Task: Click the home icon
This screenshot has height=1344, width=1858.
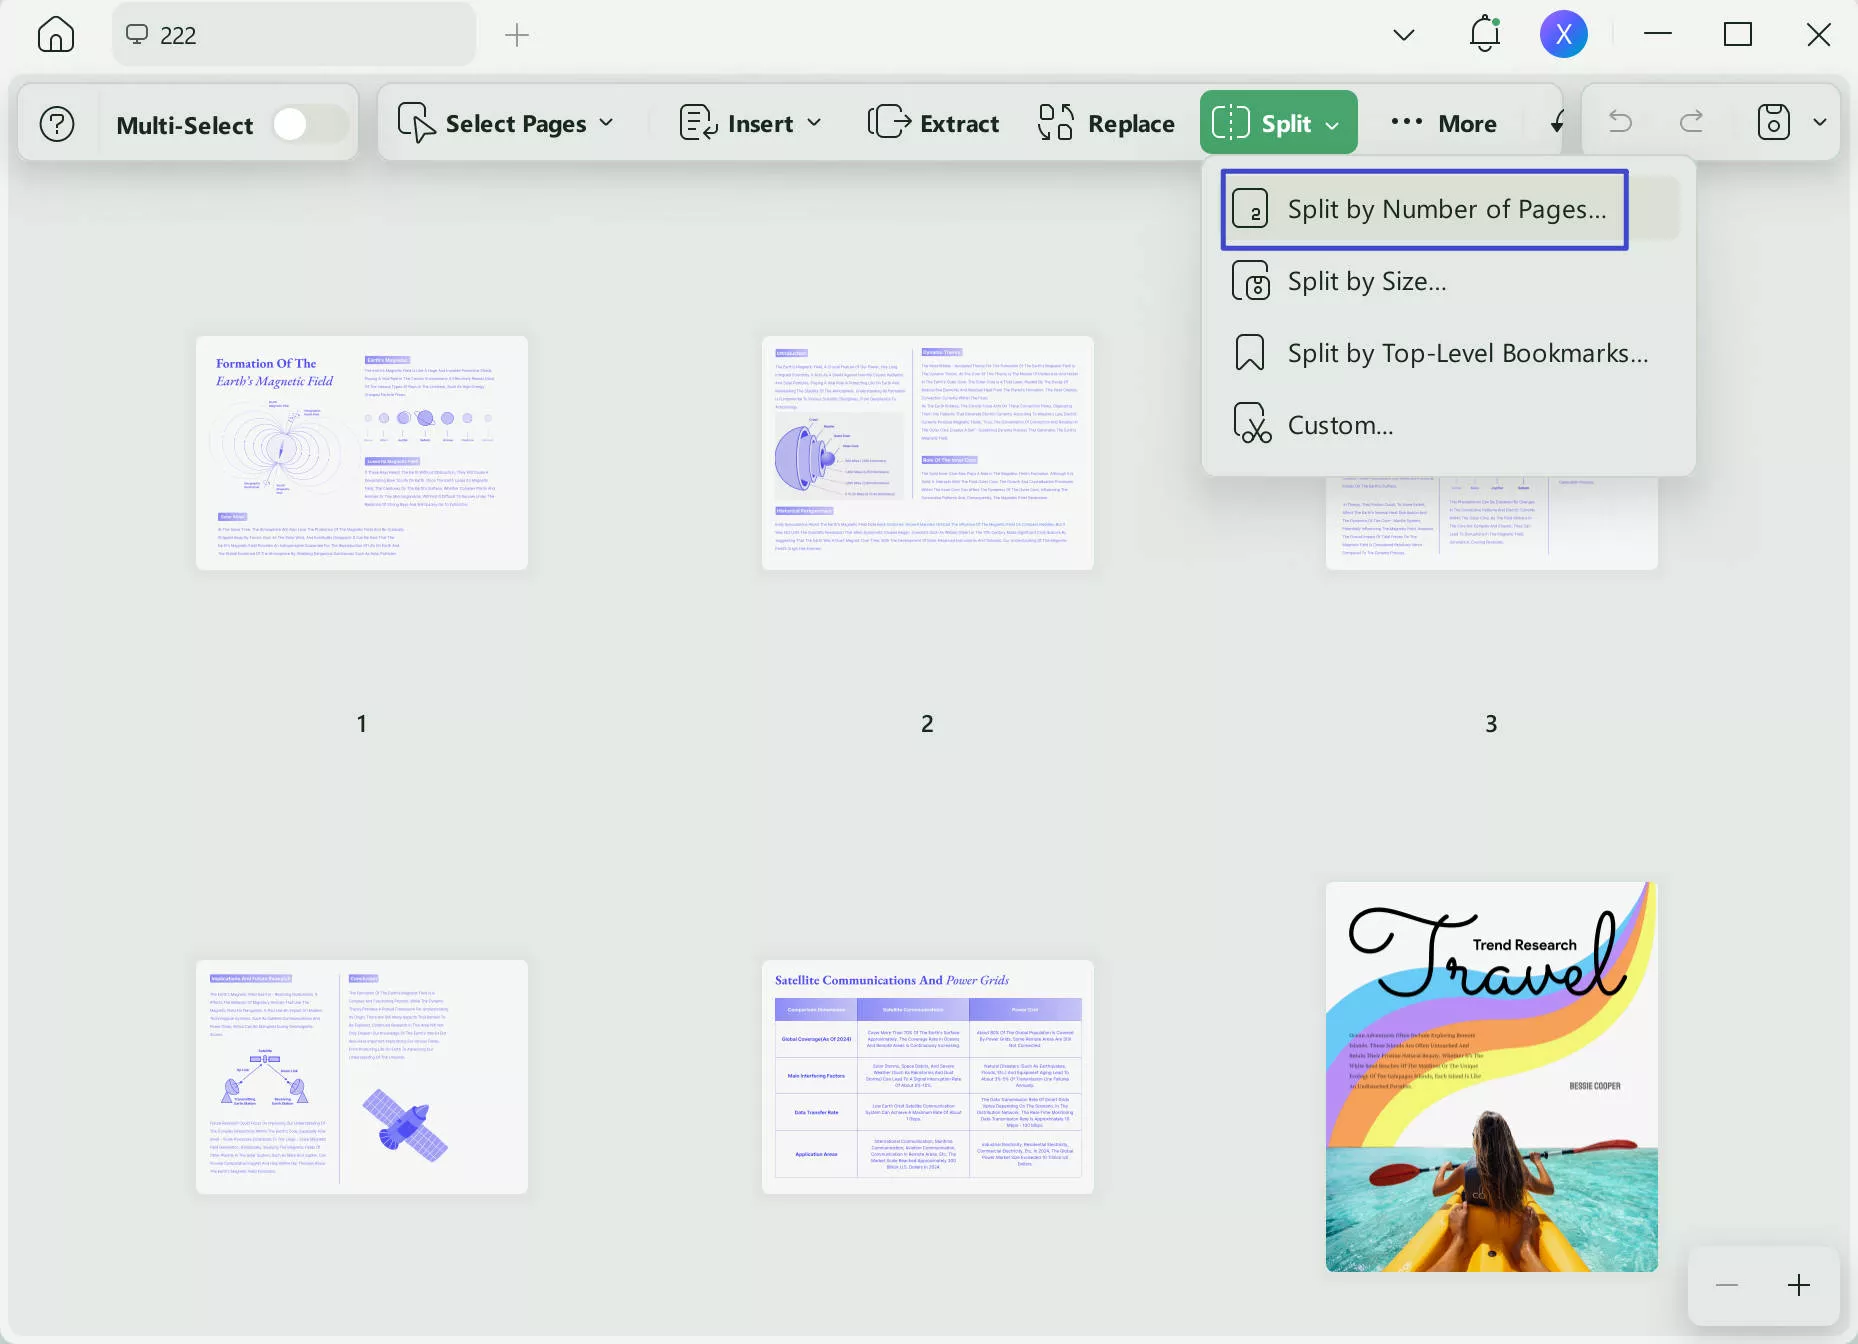Action: (x=55, y=34)
